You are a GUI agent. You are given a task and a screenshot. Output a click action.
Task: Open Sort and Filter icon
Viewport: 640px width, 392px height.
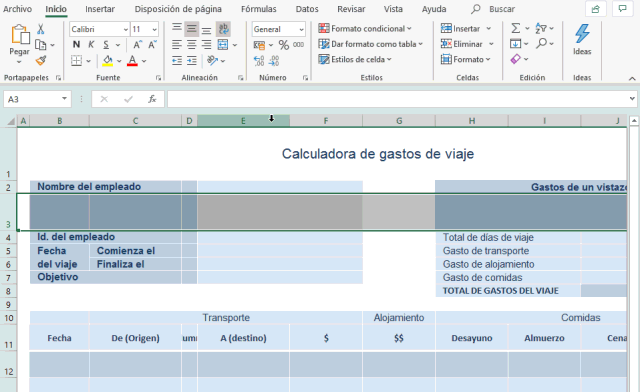[541, 28]
